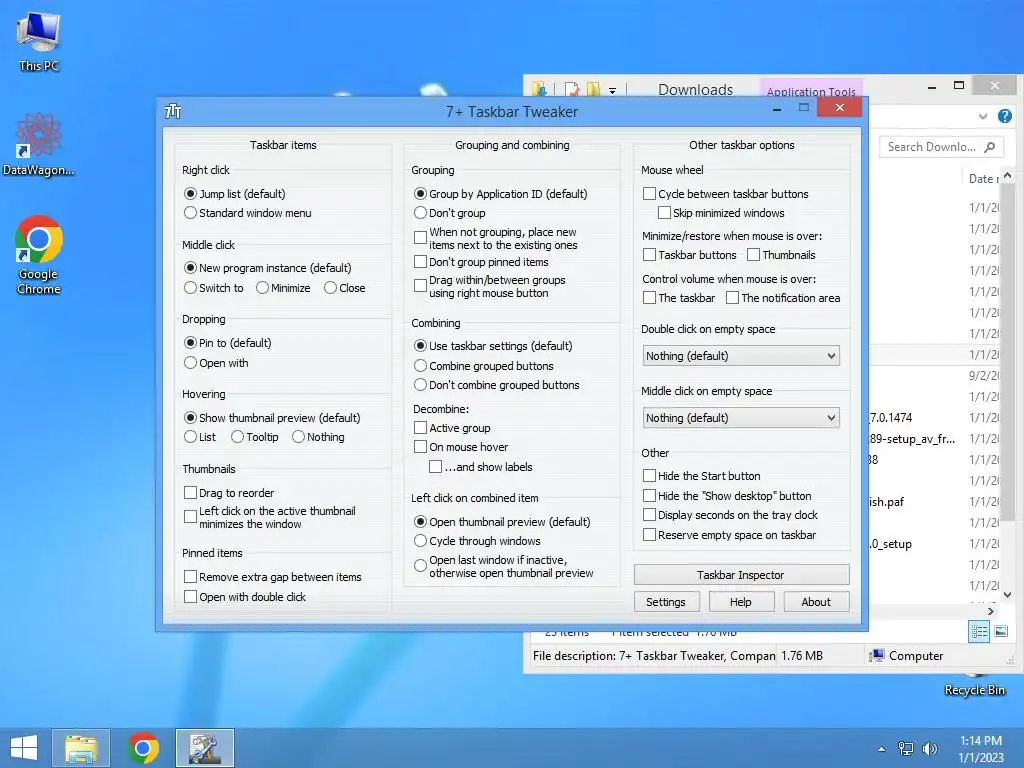Open quick access toolbar dropdown in Downloads

tap(613, 90)
